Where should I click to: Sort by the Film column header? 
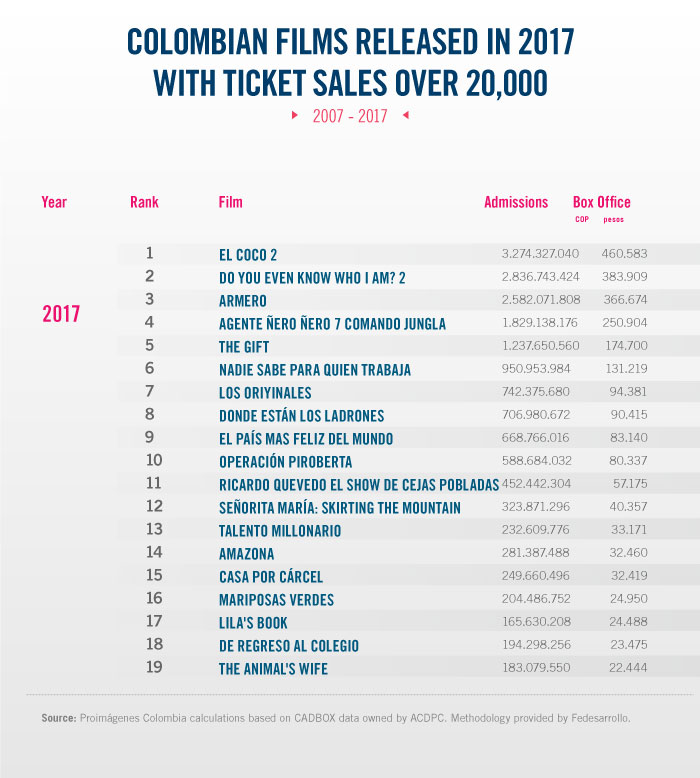[230, 202]
